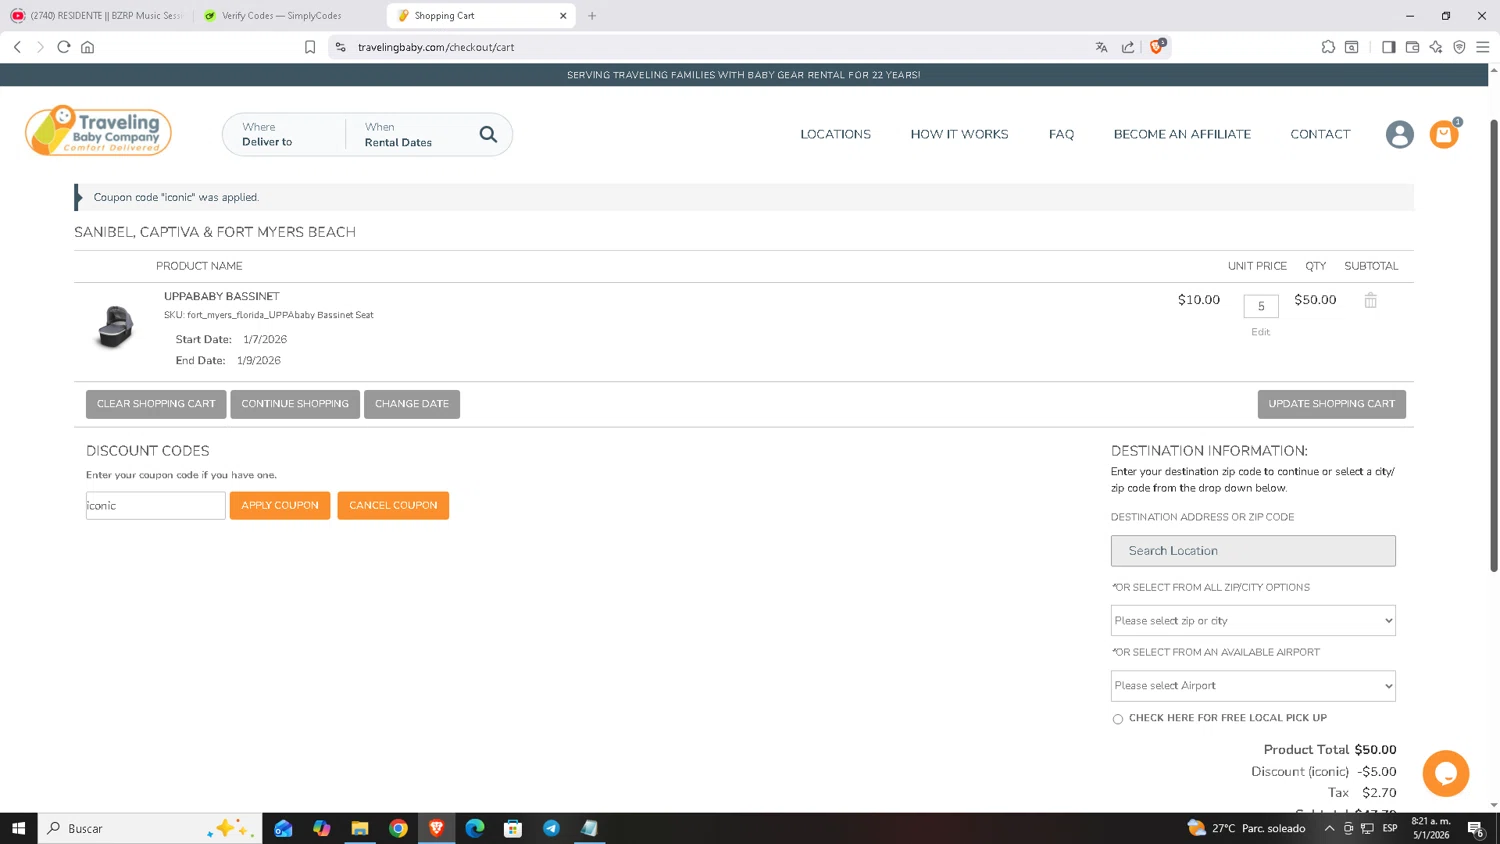1500x844 pixels.
Task: Open the user account icon
Action: click(1399, 134)
